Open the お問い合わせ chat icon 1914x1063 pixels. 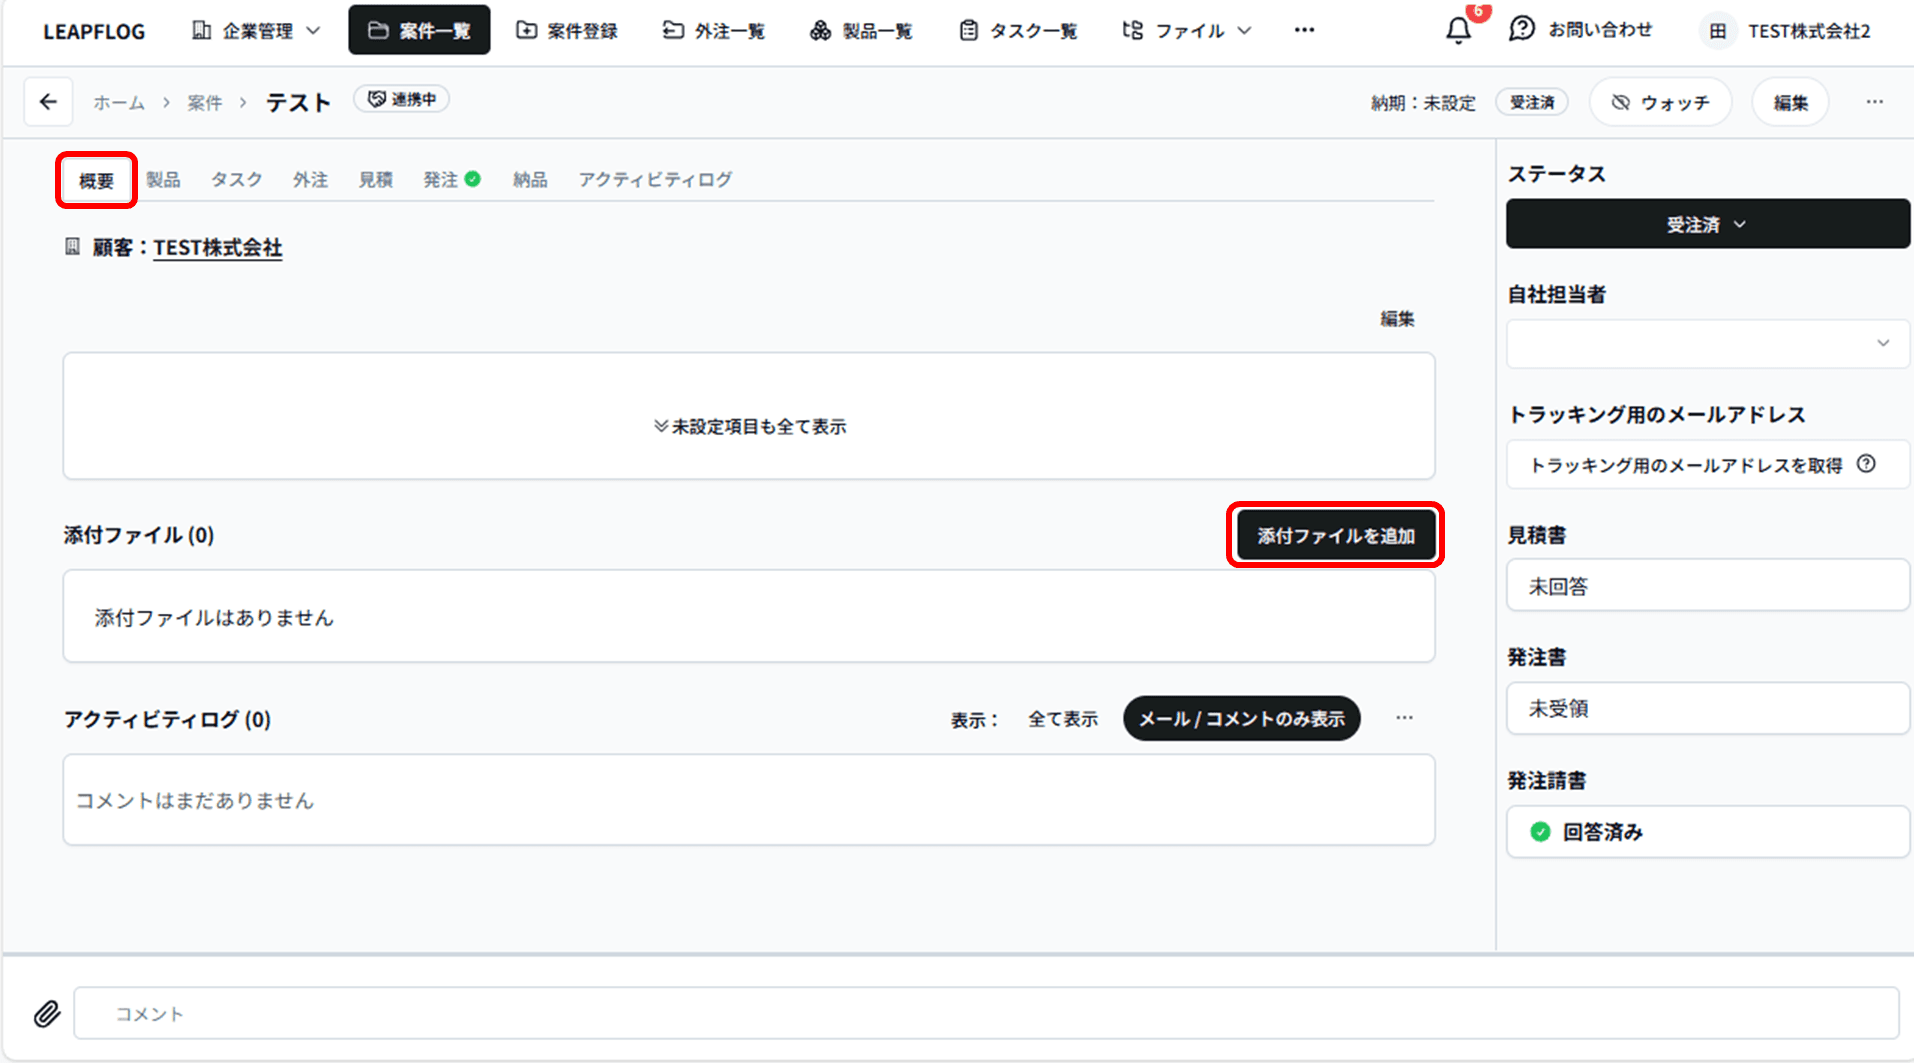point(1521,30)
